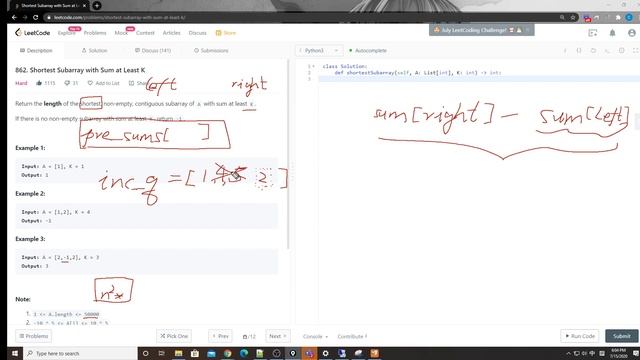The height and width of the screenshot is (360, 640).
Task: Toggle the Autocomplete indicator
Action: (368, 51)
